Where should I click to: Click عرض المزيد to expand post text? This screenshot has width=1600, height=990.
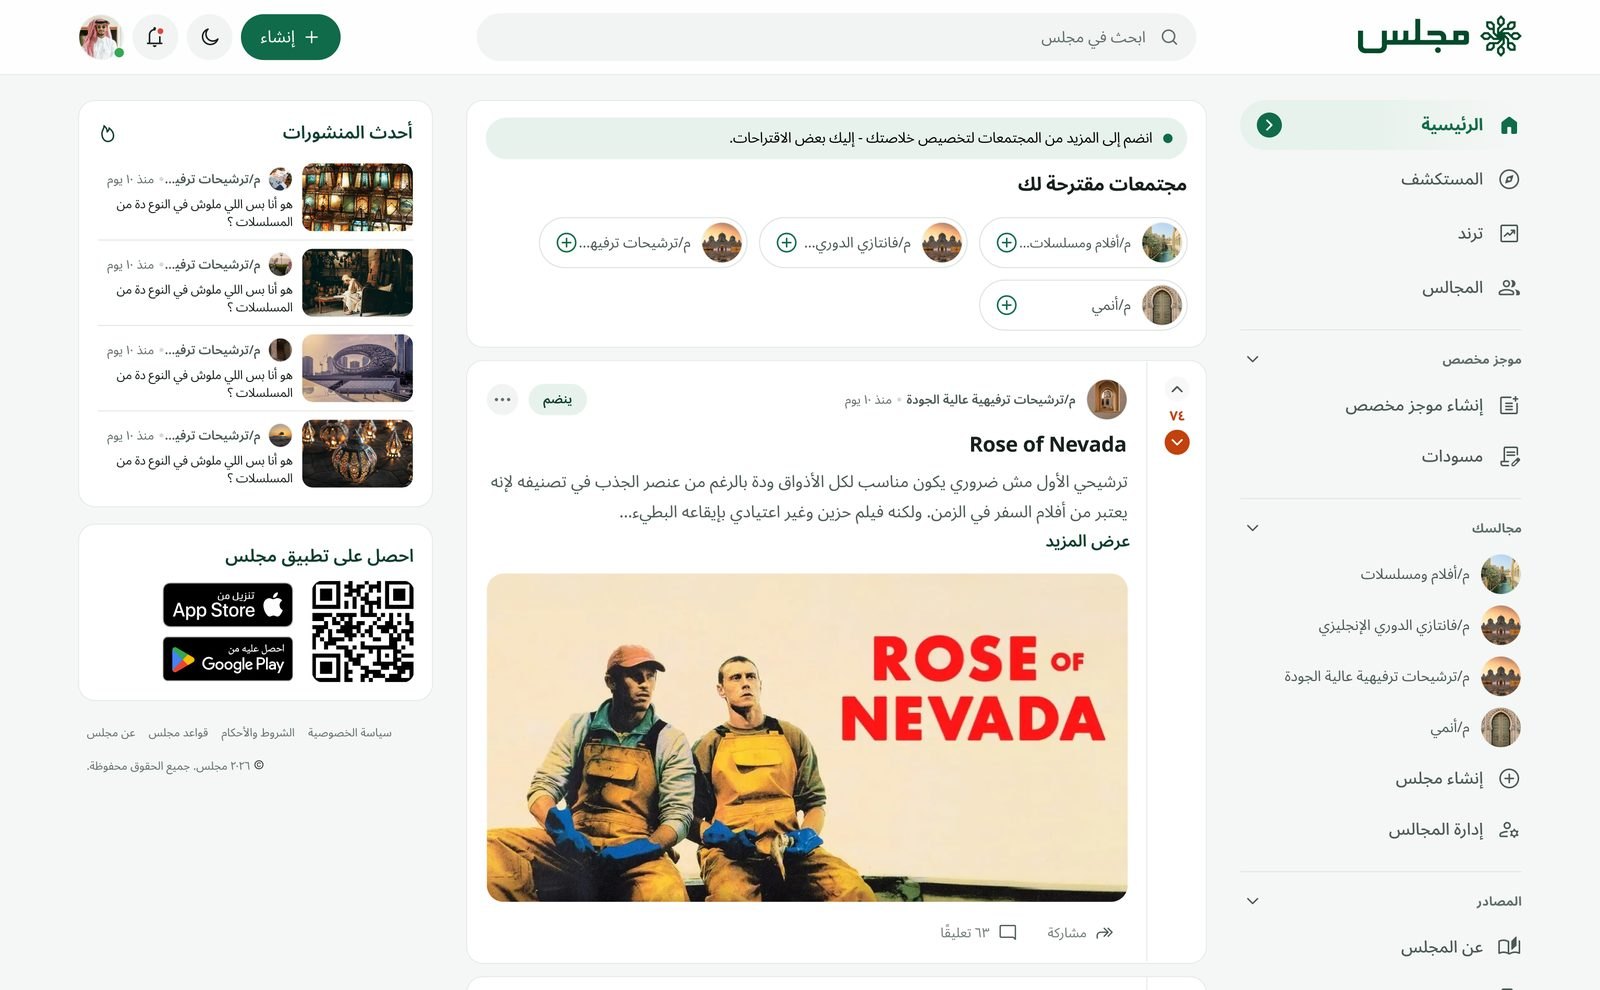[1087, 541]
